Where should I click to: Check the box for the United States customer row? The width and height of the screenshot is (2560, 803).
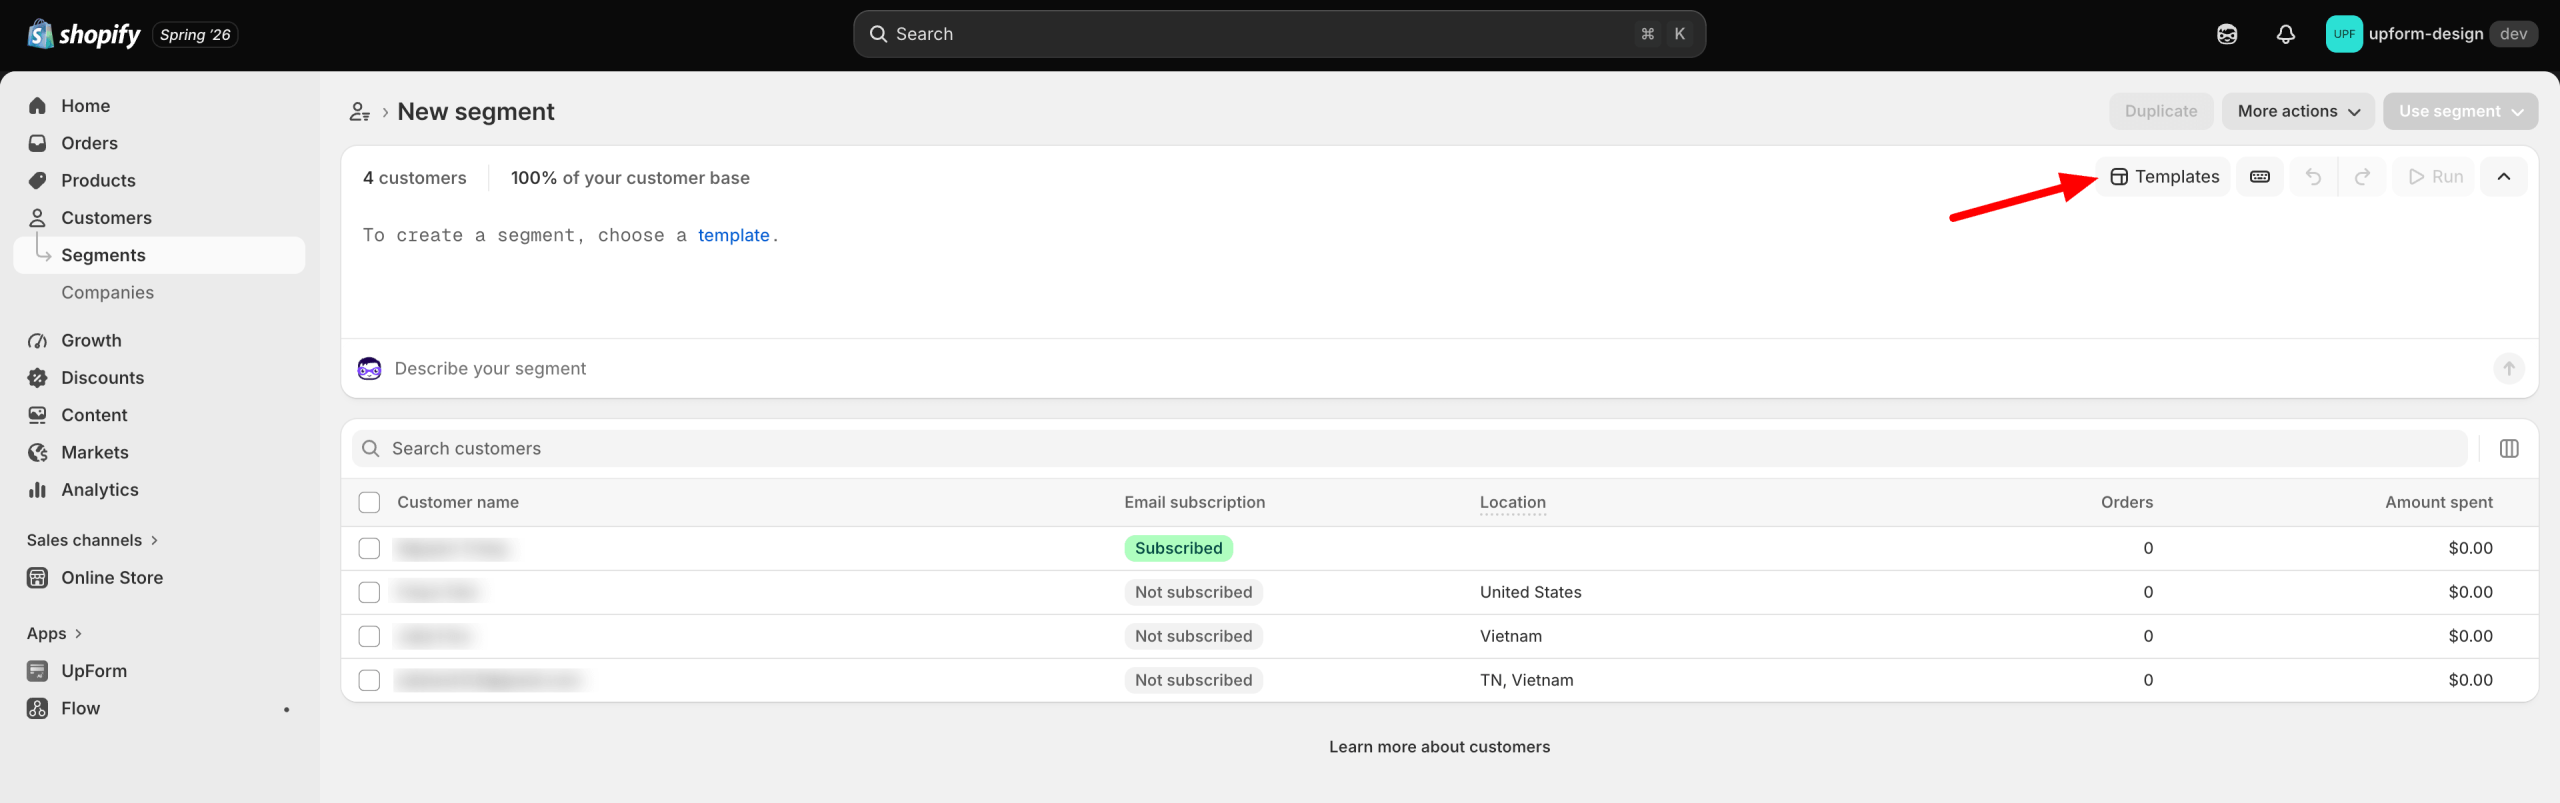click(x=369, y=593)
